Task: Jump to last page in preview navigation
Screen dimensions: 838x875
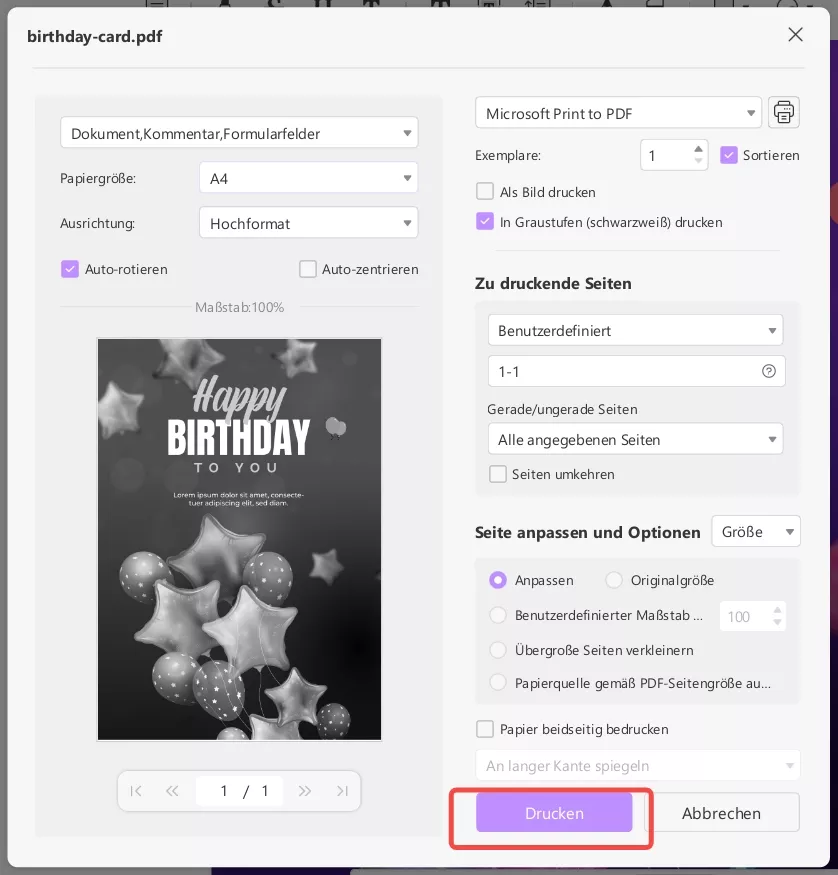Action: tap(342, 791)
